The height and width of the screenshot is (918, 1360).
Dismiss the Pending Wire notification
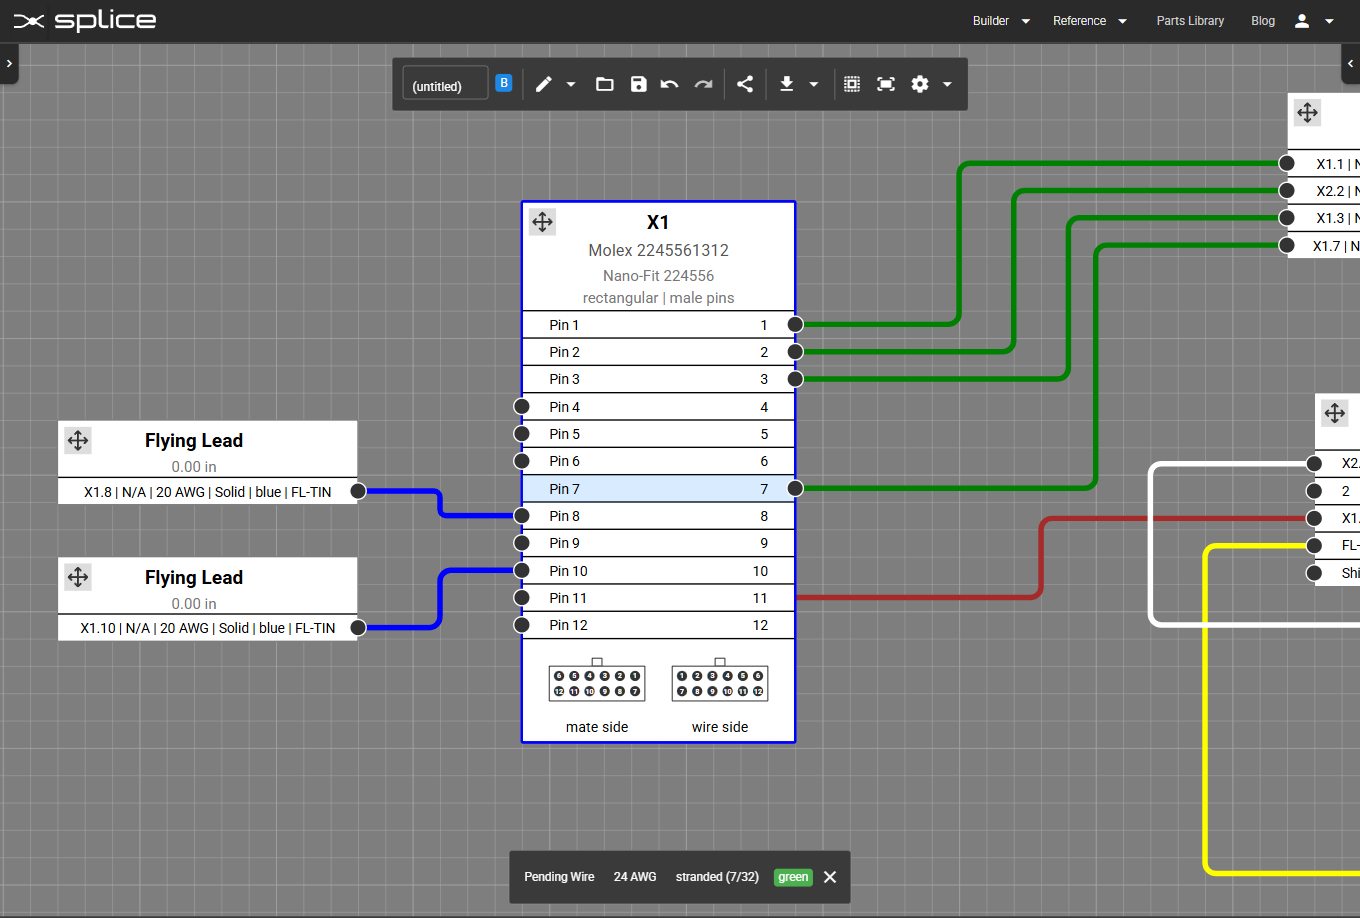tap(829, 877)
